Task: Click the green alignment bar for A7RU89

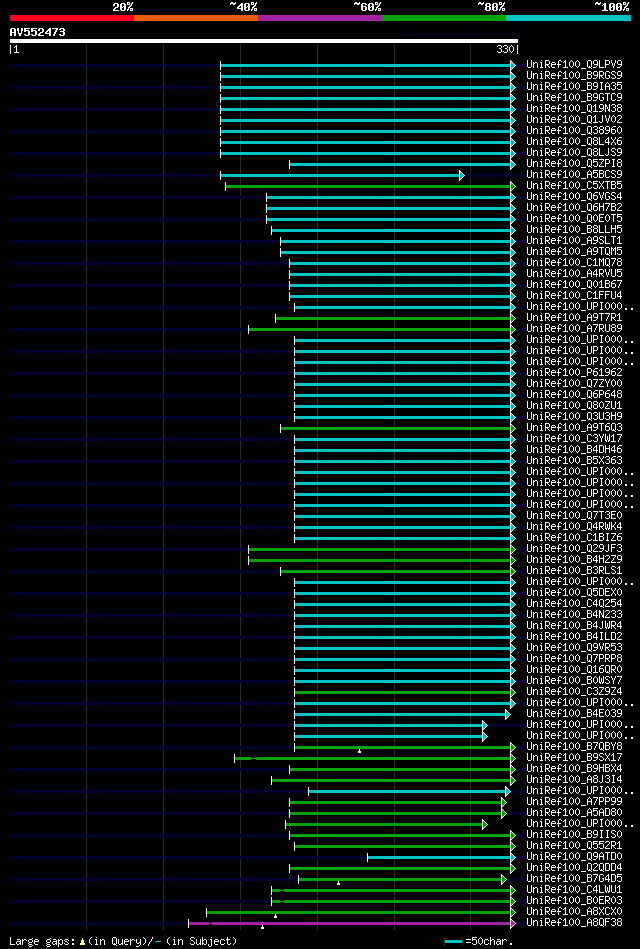Action: [381, 329]
